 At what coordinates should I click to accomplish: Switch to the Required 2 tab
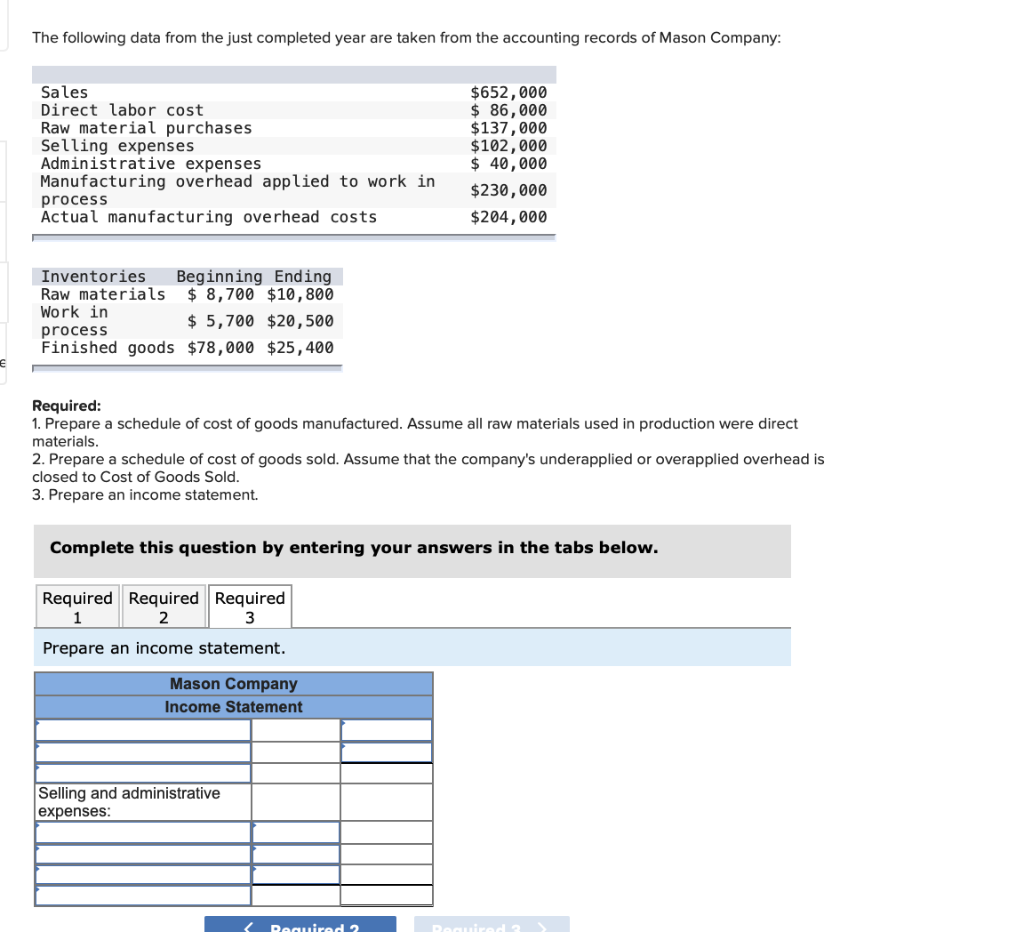click(164, 607)
